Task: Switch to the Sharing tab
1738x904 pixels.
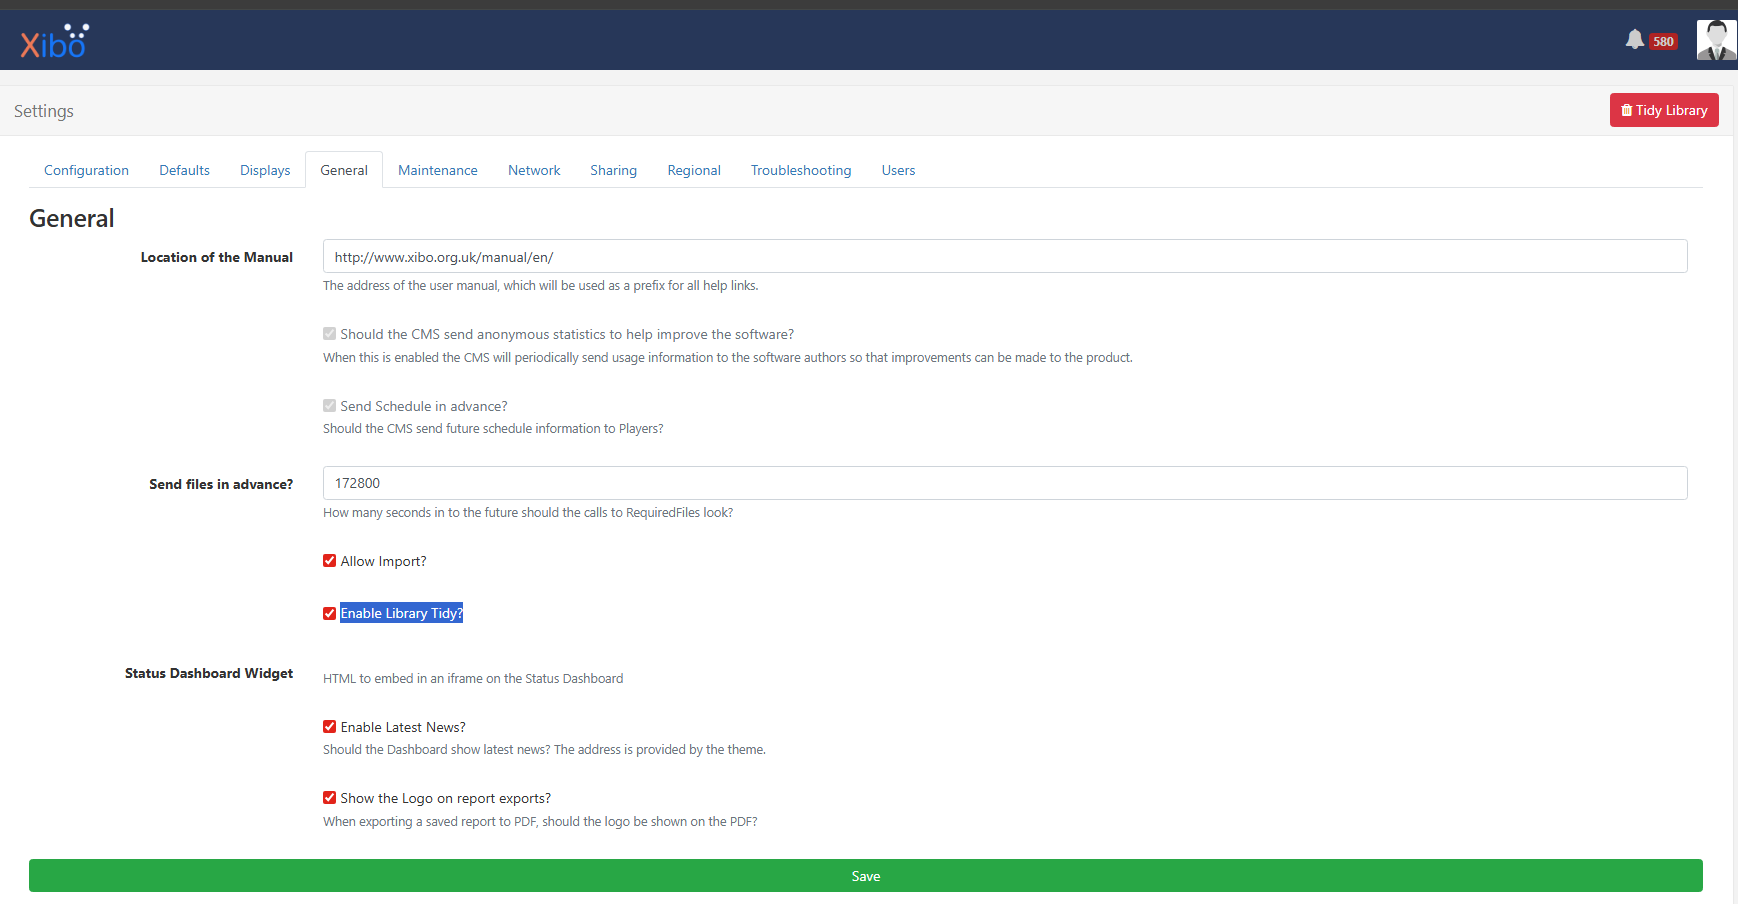Action: tap(613, 171)
